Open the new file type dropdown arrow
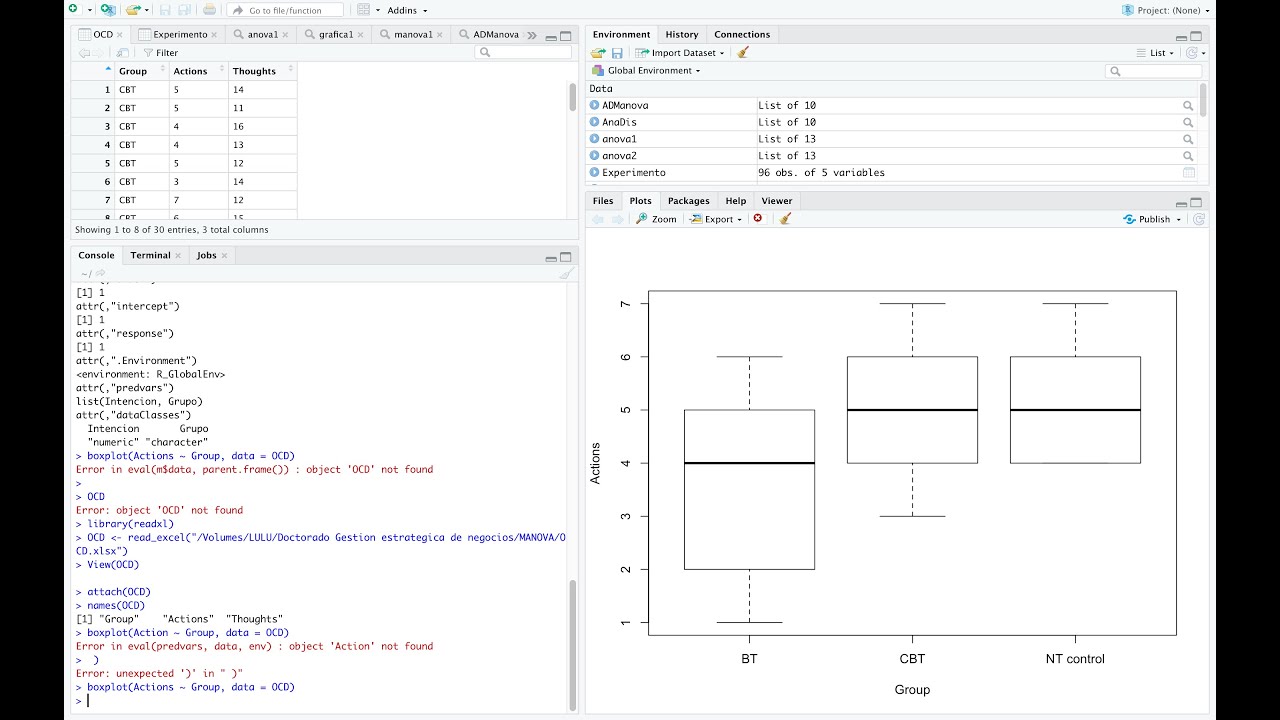This screenshot has height=720, width=1280. pyautogui.click(x=89, y=10)
